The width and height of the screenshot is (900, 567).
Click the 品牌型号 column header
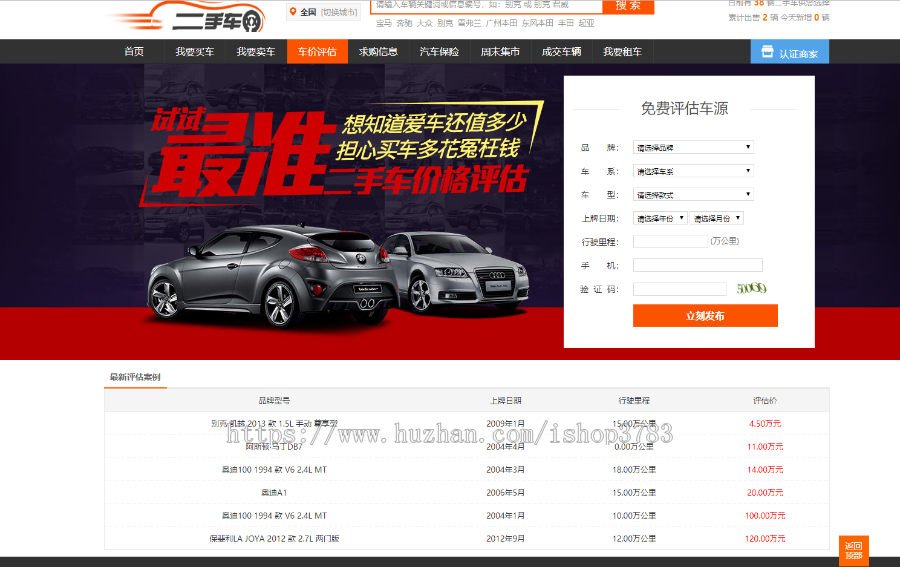point(274,401)
